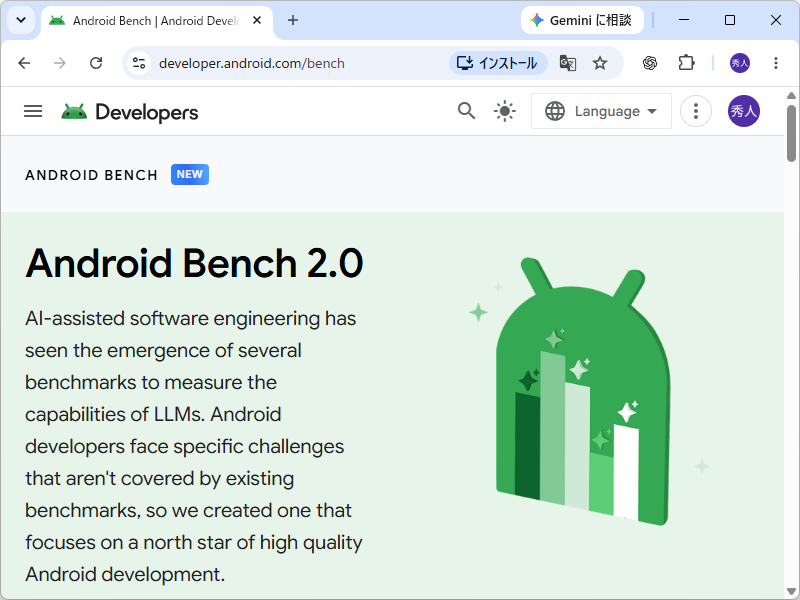Open Chrome profile avatar 秀人 in toolbar
This screenshot has height=600, width=800.
pyautogui.click(x=740, y=63)
